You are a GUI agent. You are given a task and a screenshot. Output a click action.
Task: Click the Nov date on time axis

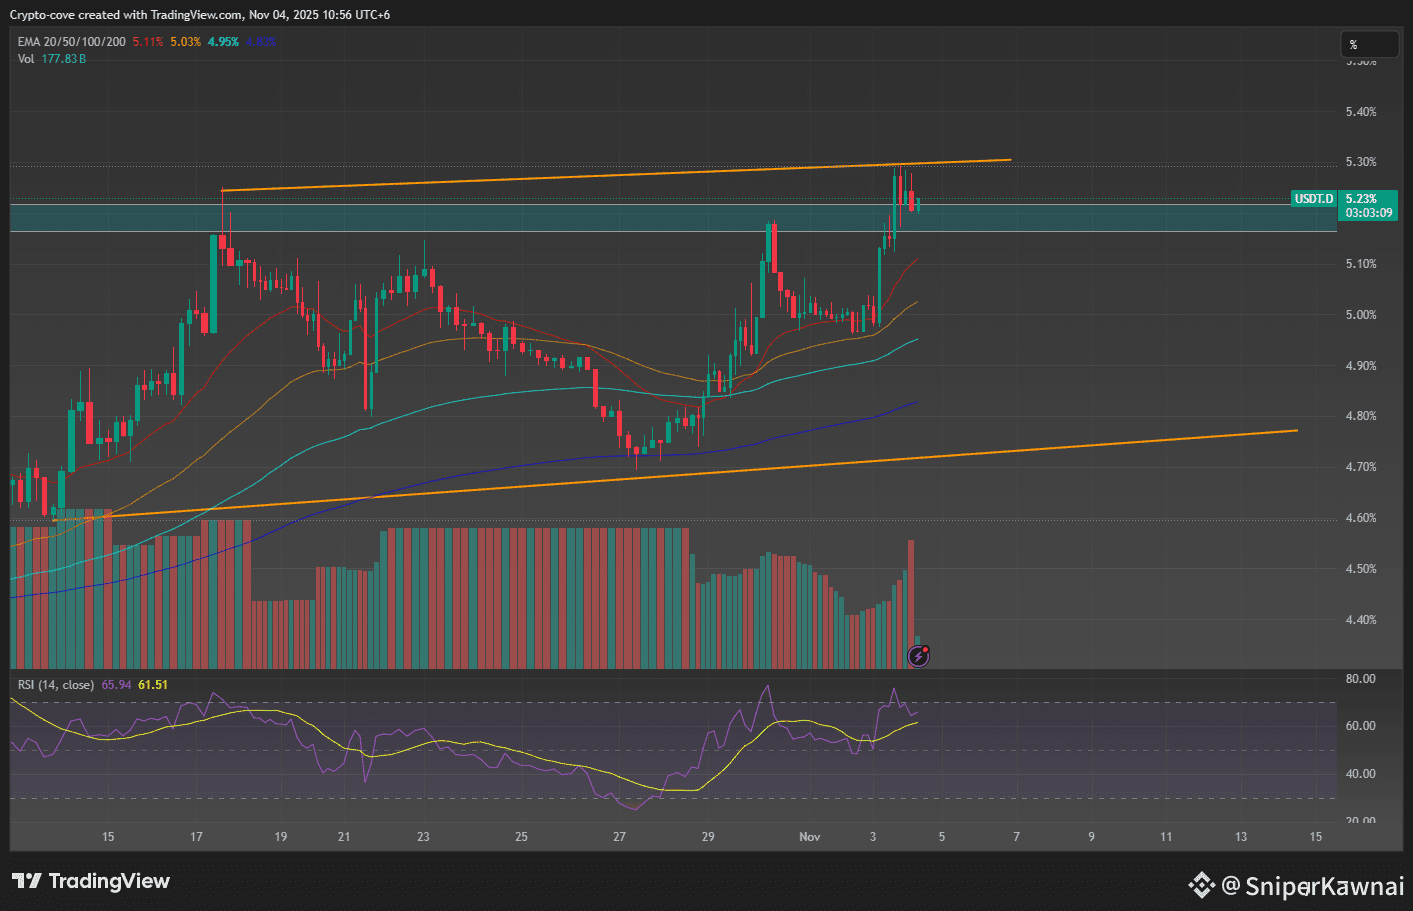tap(810, 837)
